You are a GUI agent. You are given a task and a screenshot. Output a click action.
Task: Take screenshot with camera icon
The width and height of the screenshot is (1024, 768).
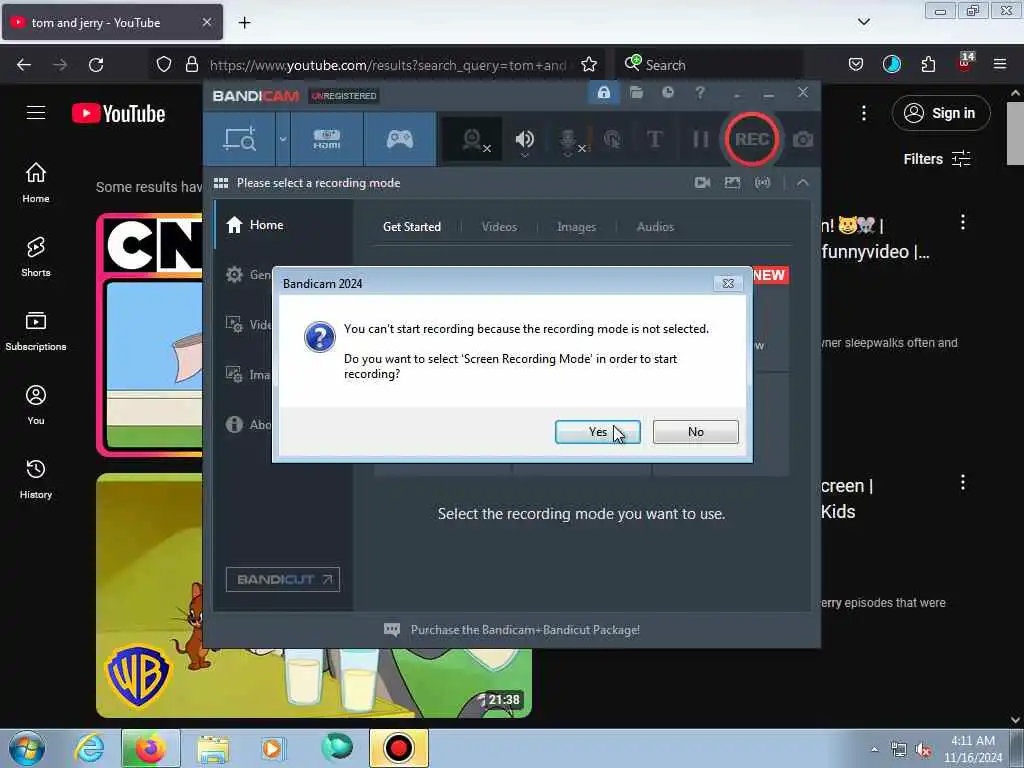(803, 139)
